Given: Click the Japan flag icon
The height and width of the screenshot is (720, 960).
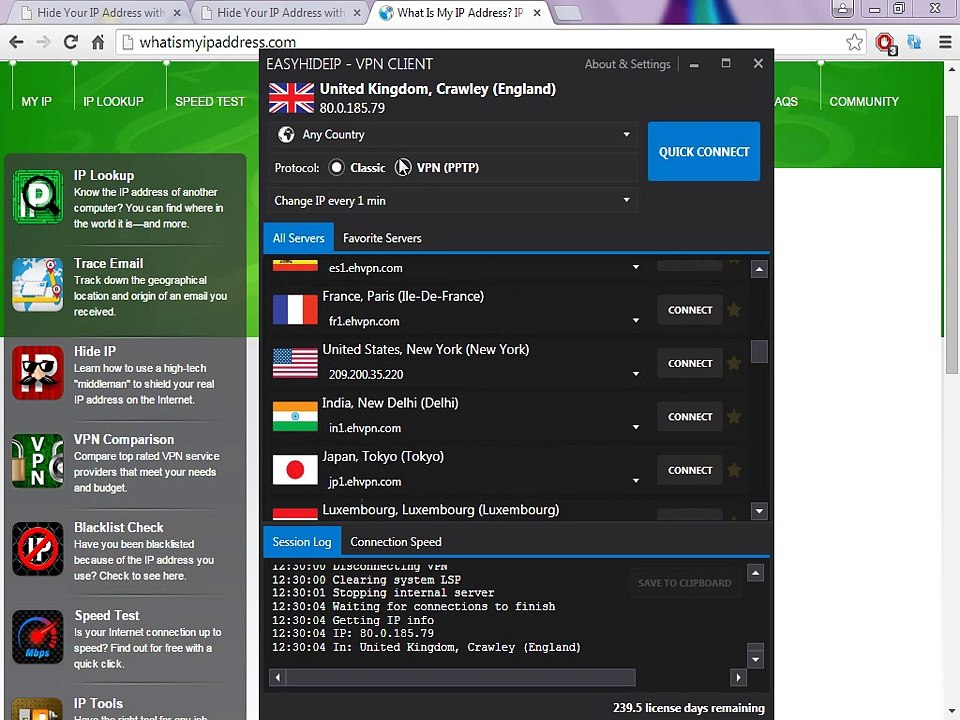Looking at the screenshot, I should click(295, 470).
